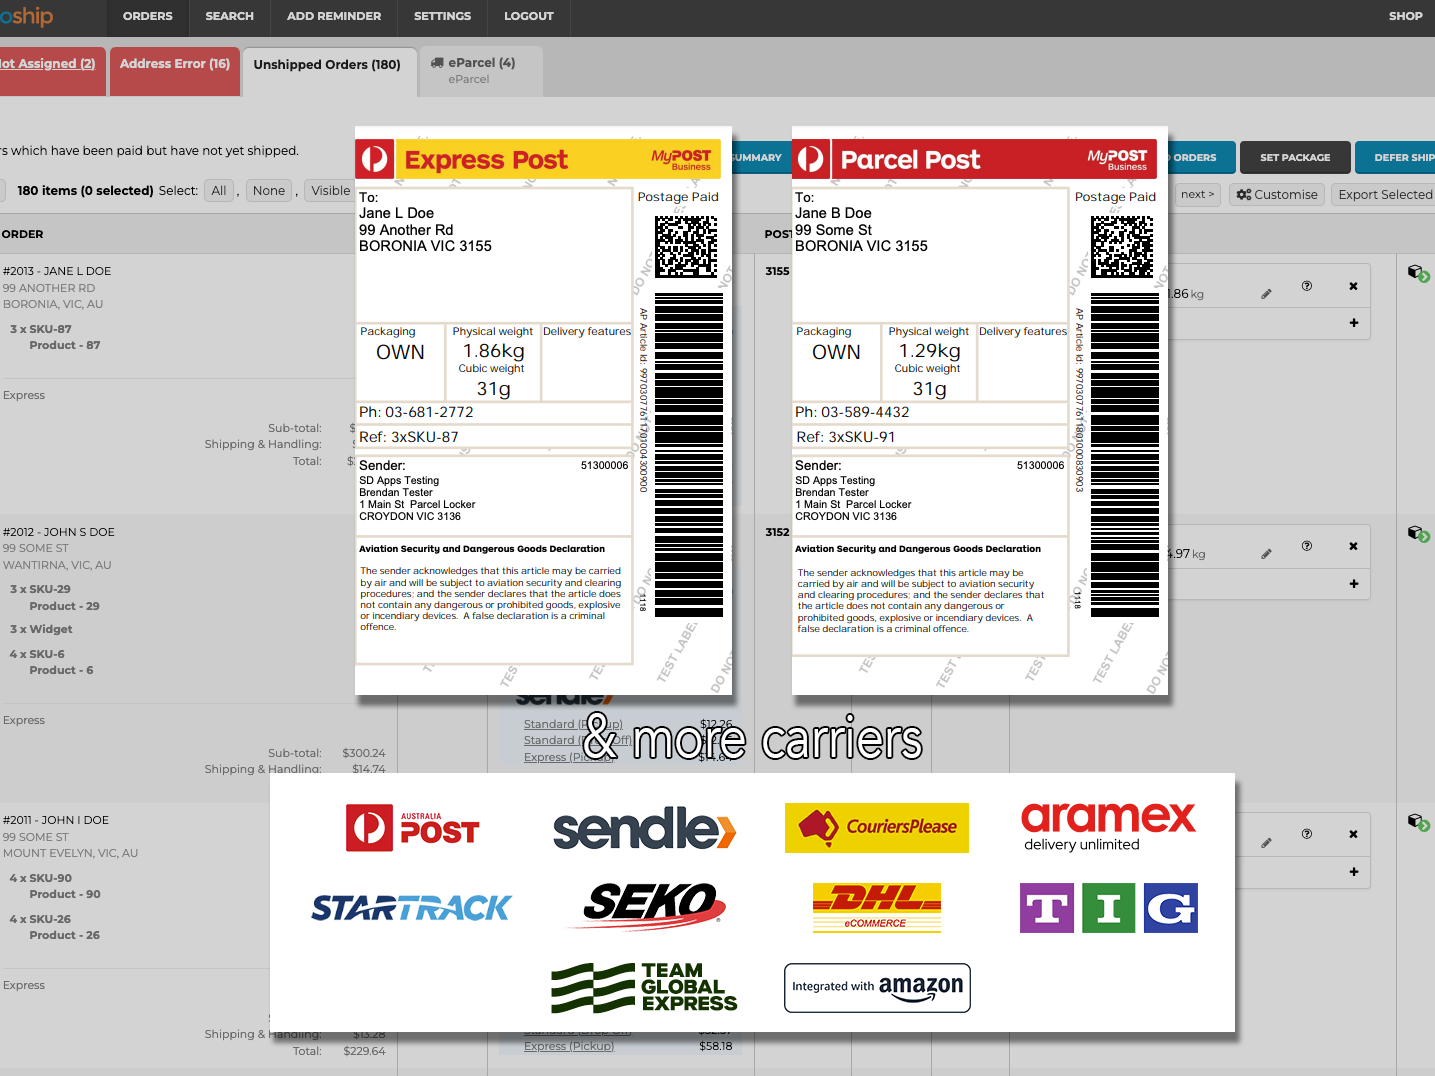
Task: Click the StarTrack carrier logo
Action: (411, 908)
